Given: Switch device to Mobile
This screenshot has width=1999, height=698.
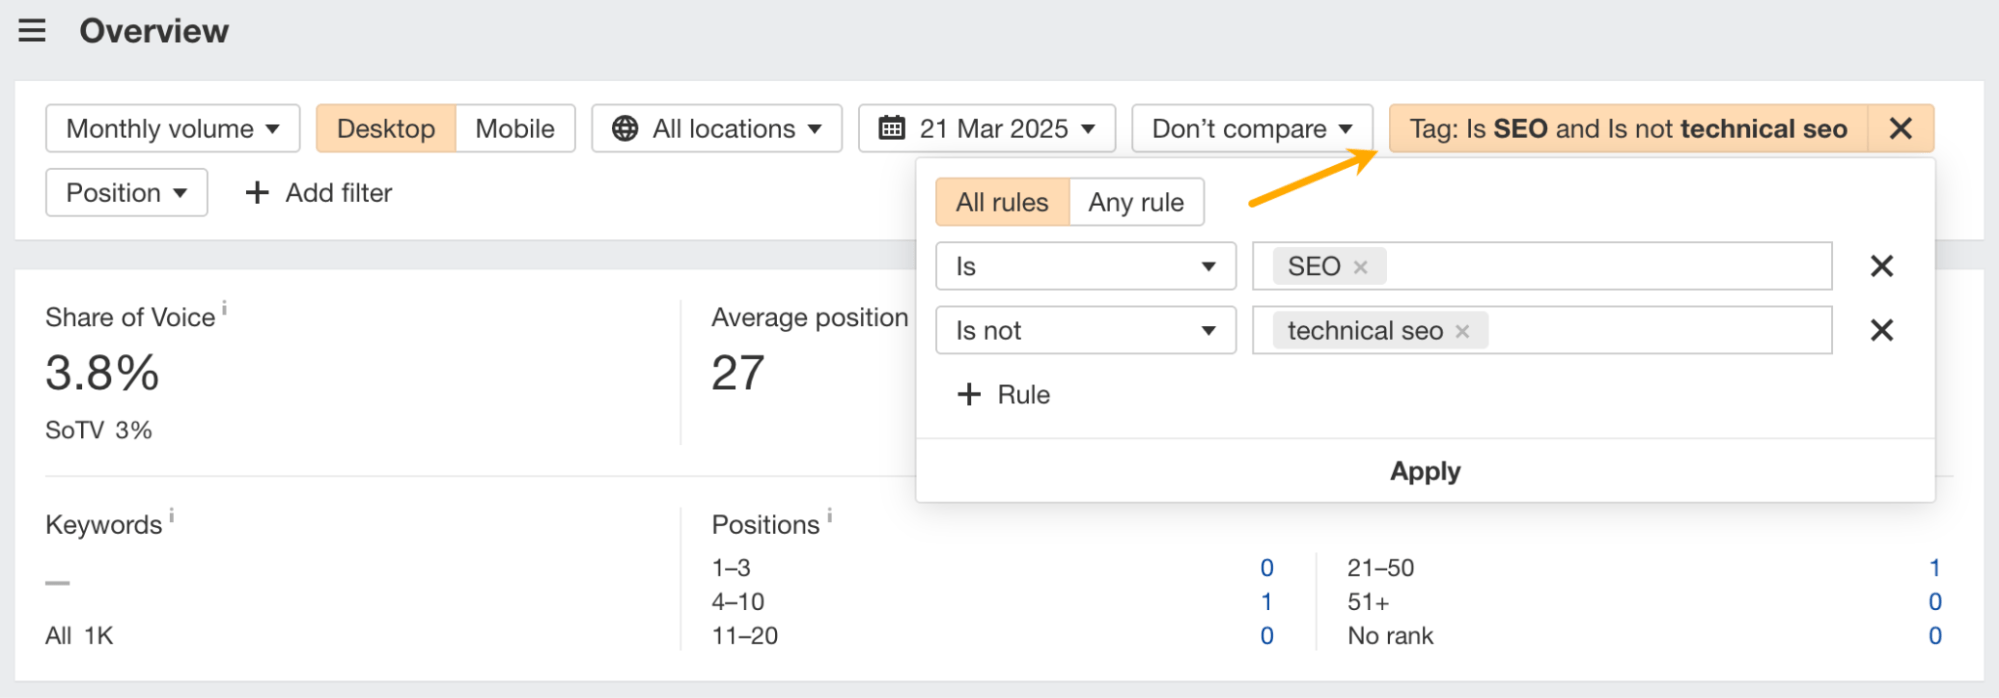Looking at the screenshot, I should (x=514, y=129).
